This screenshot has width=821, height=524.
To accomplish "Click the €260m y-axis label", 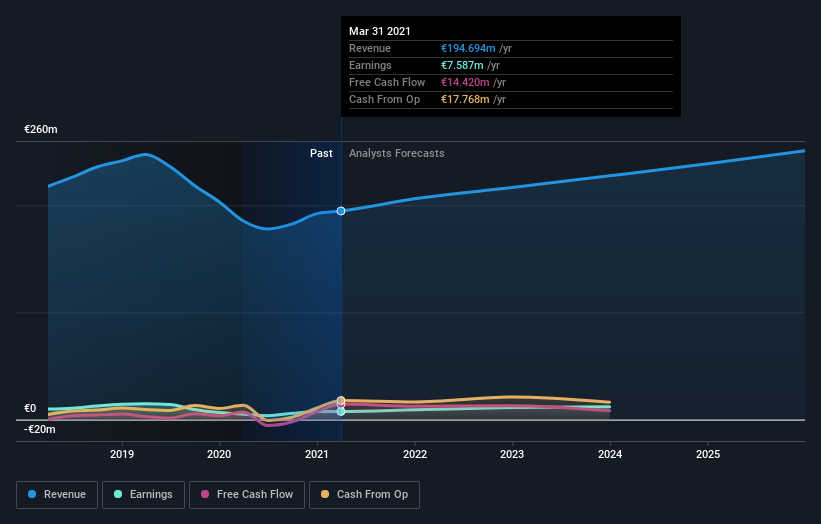I will click(x=41, y=129).
